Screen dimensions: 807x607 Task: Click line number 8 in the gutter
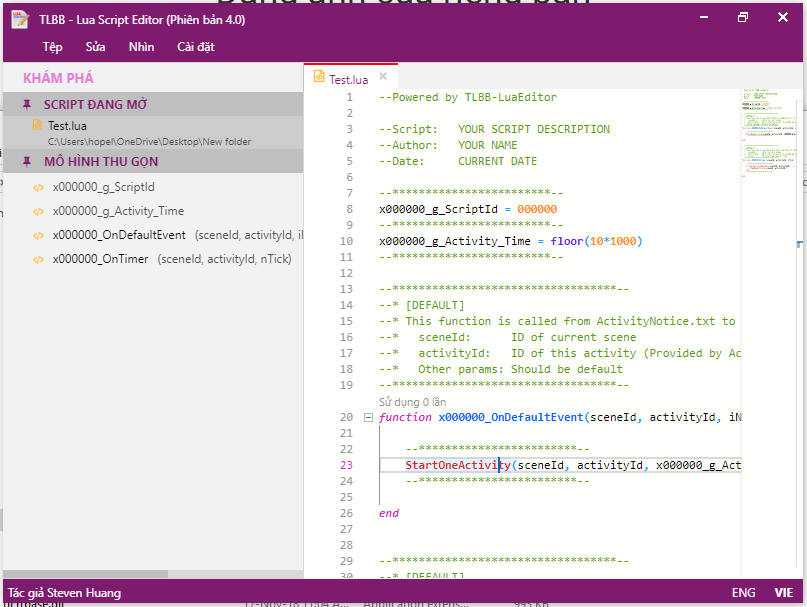point(349,209)
